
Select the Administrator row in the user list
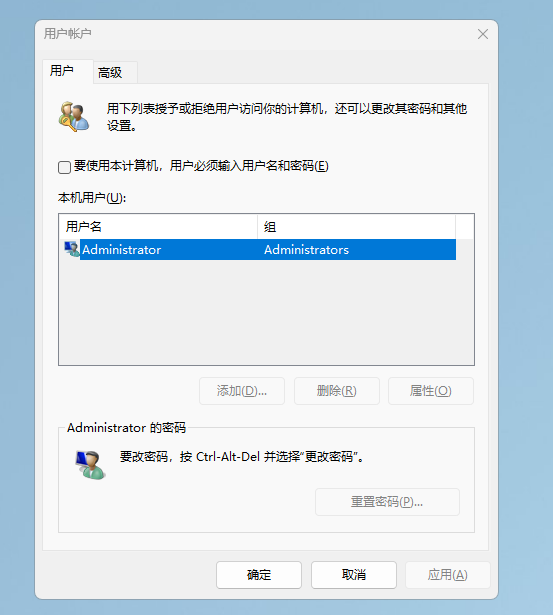[260, 249]
